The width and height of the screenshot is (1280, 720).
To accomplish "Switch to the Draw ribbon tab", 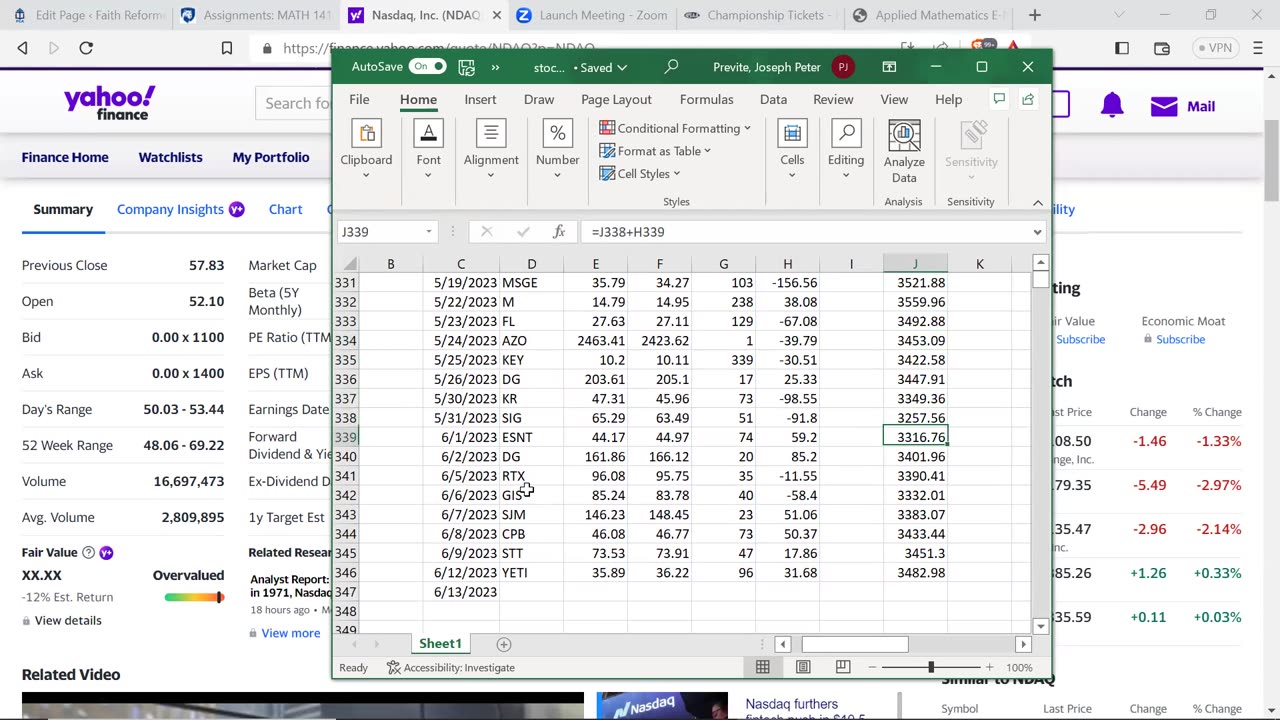I will click(539, 99).
